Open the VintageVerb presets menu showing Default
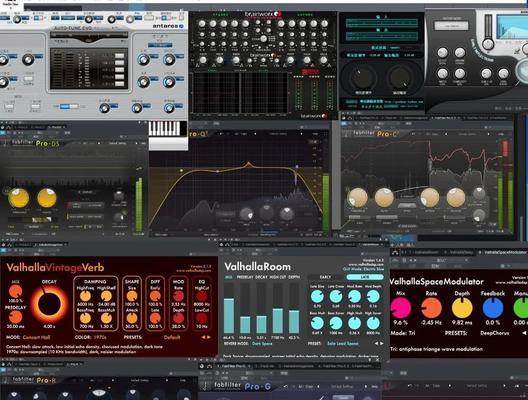The image size is (528, 400). (172, 337)
